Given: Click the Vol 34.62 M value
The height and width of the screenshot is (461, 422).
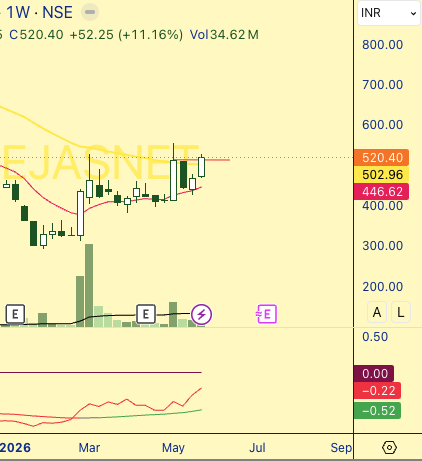Looking at the screenshot, I should pos(224,35).
